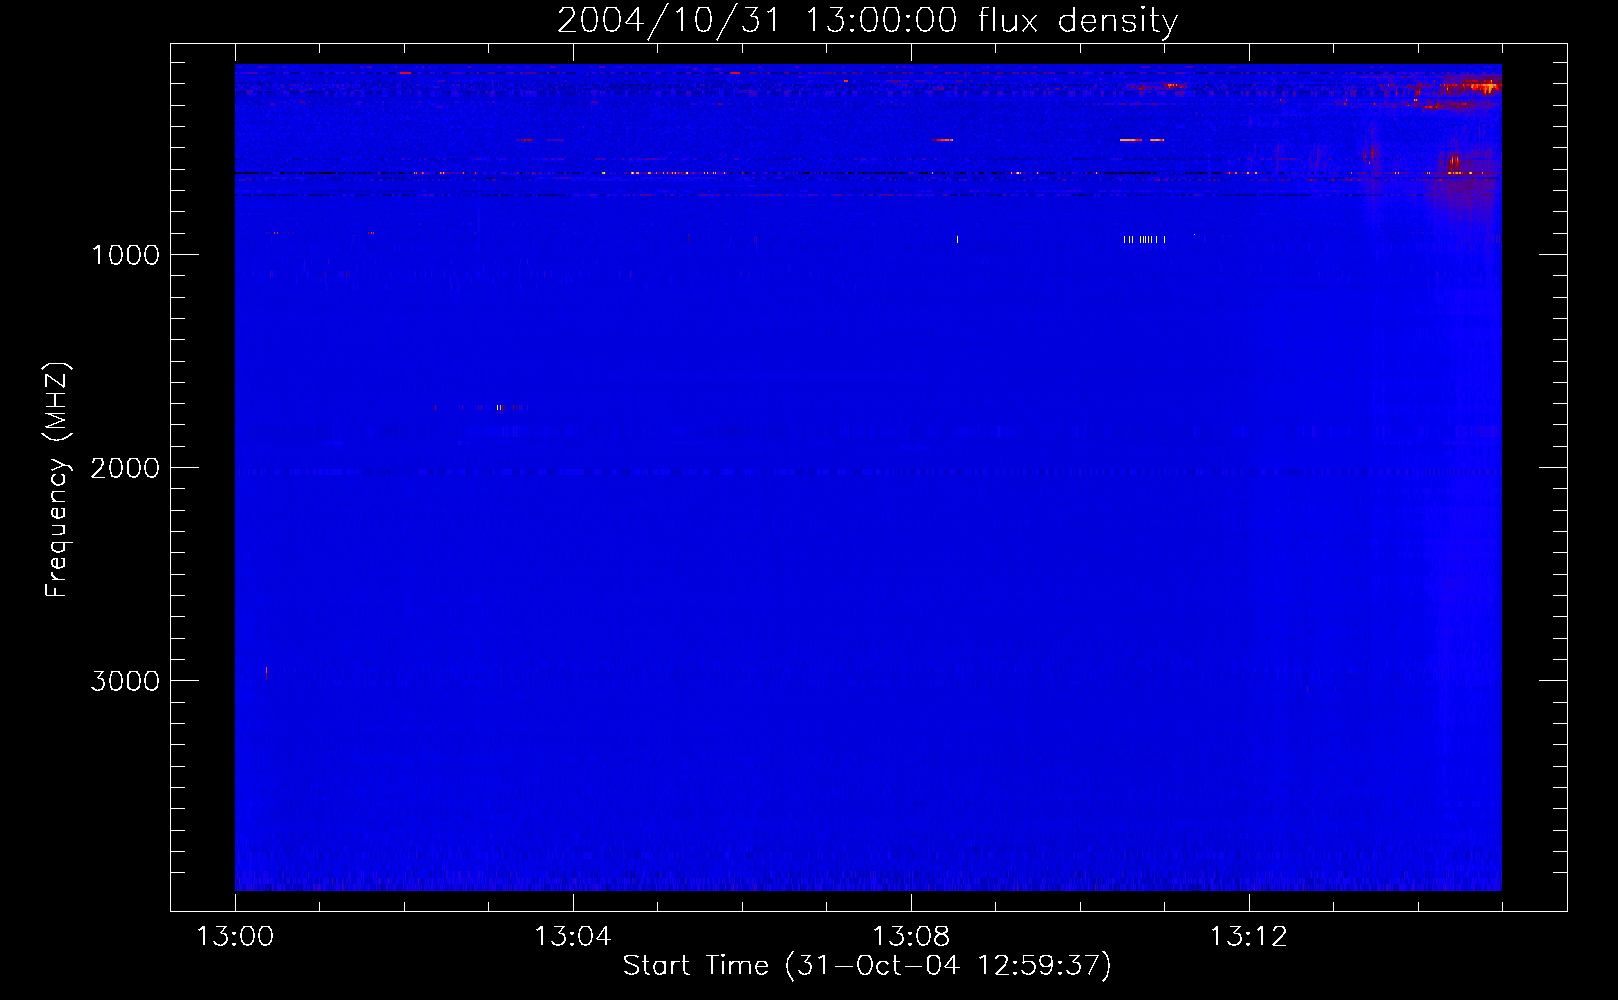
Task: Click the plot title '2004/10/31 13:00:00 flux density'
Action: [867, 21]
